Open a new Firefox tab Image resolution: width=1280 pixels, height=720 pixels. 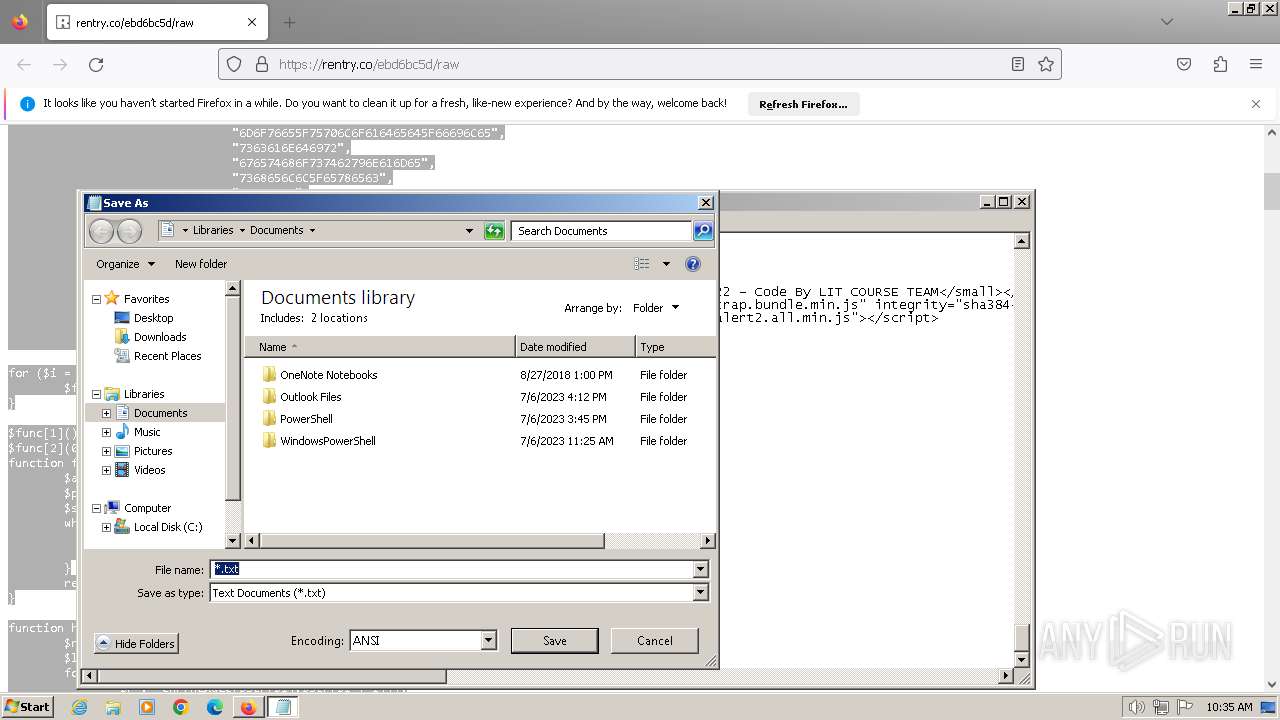(x=289, y=22)
